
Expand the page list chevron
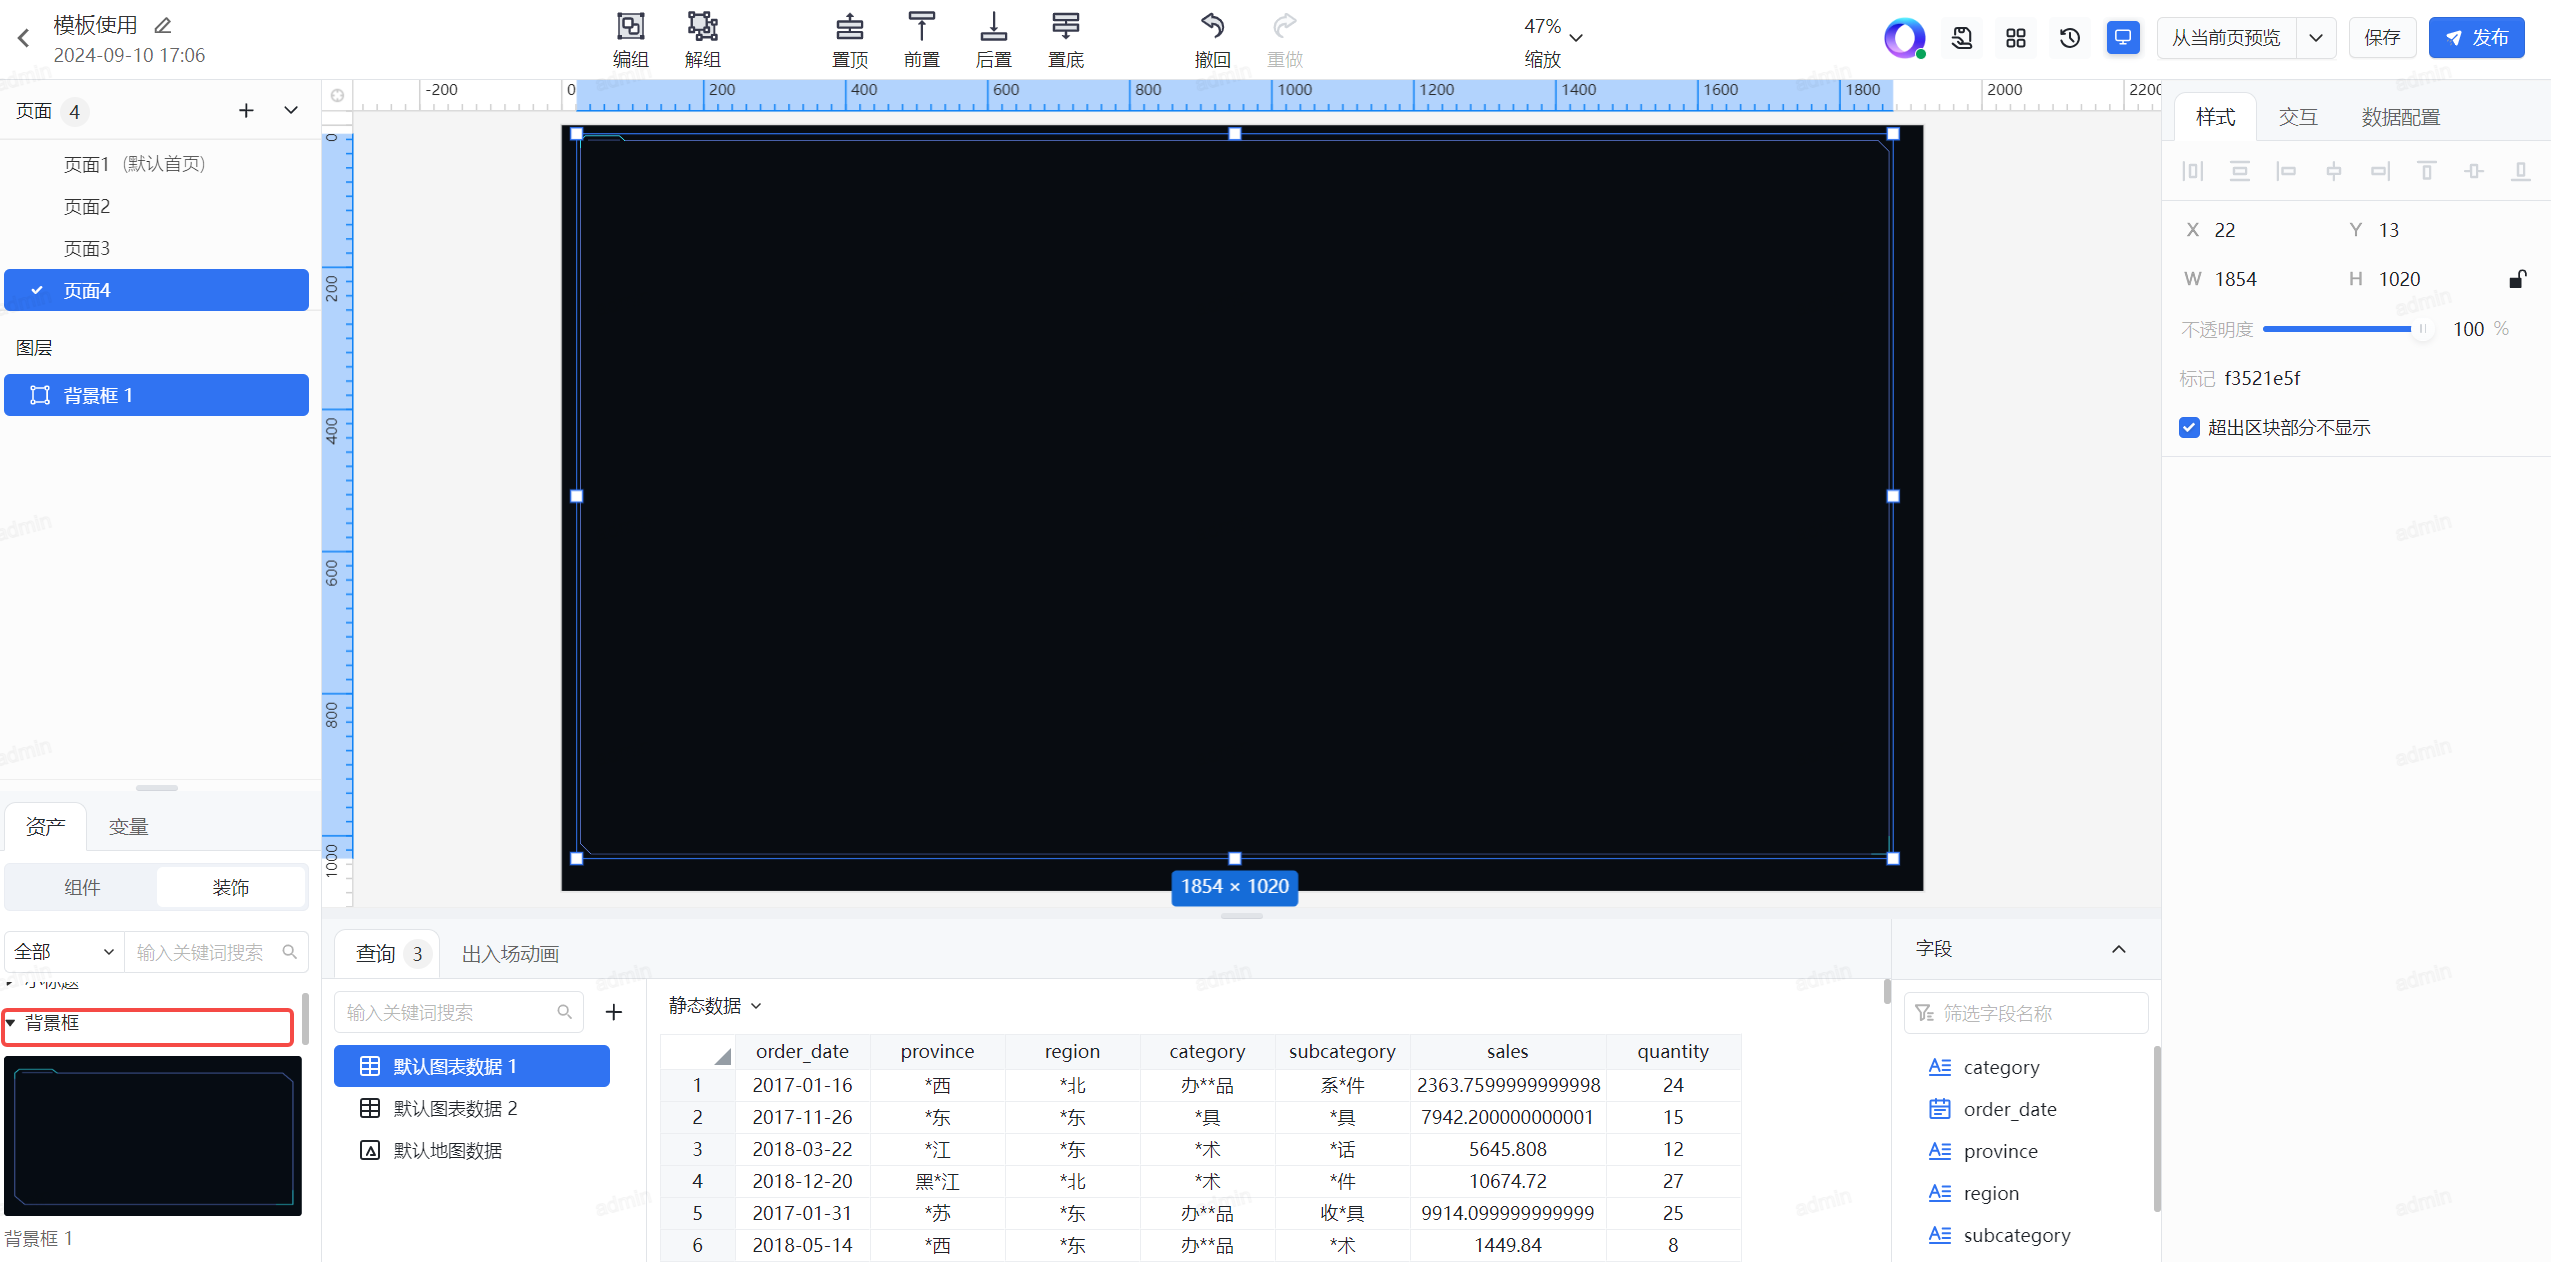[x=291, y=110]
